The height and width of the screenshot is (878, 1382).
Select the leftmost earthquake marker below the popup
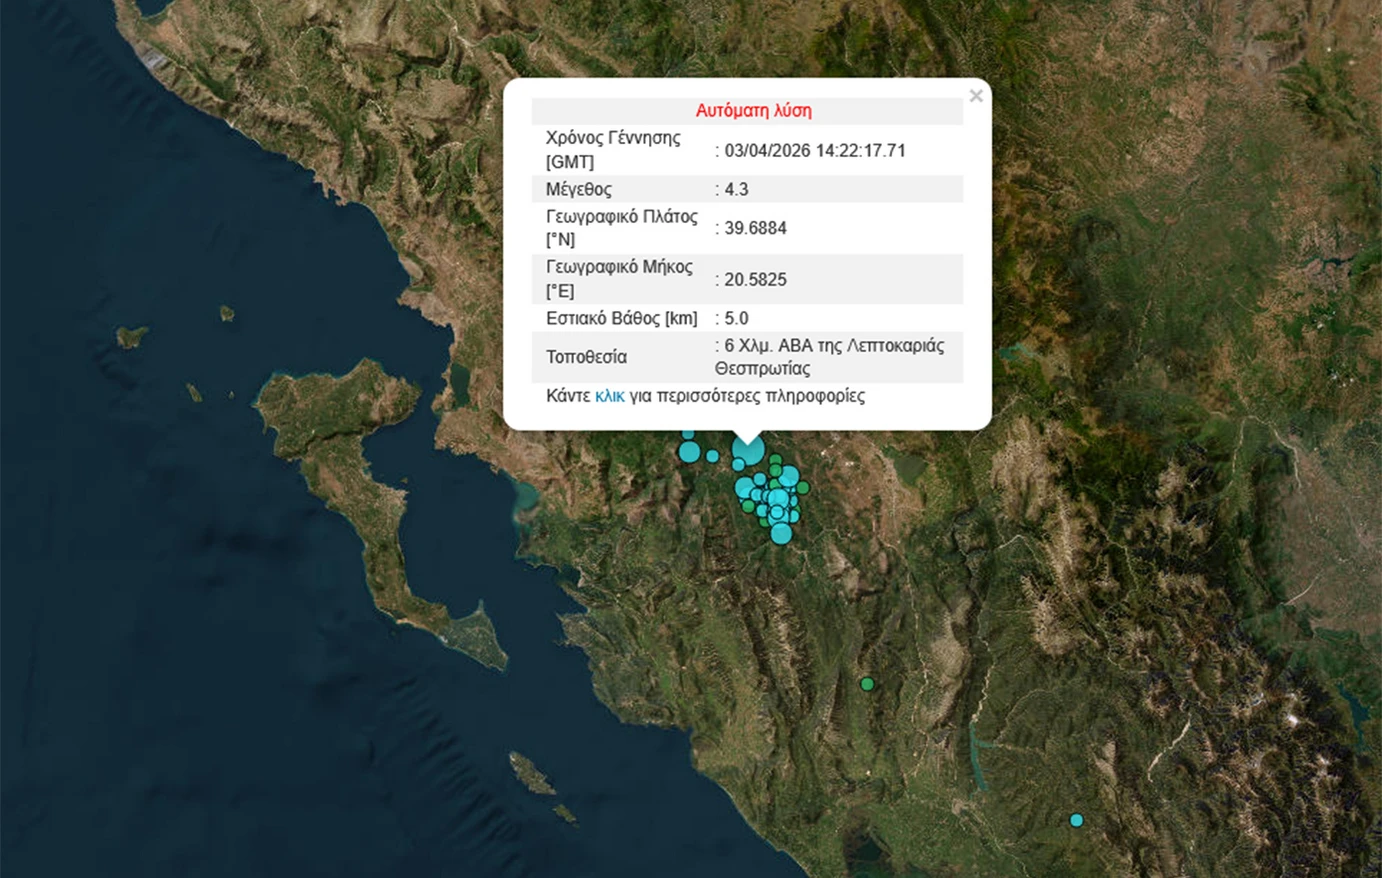(689, 453)
